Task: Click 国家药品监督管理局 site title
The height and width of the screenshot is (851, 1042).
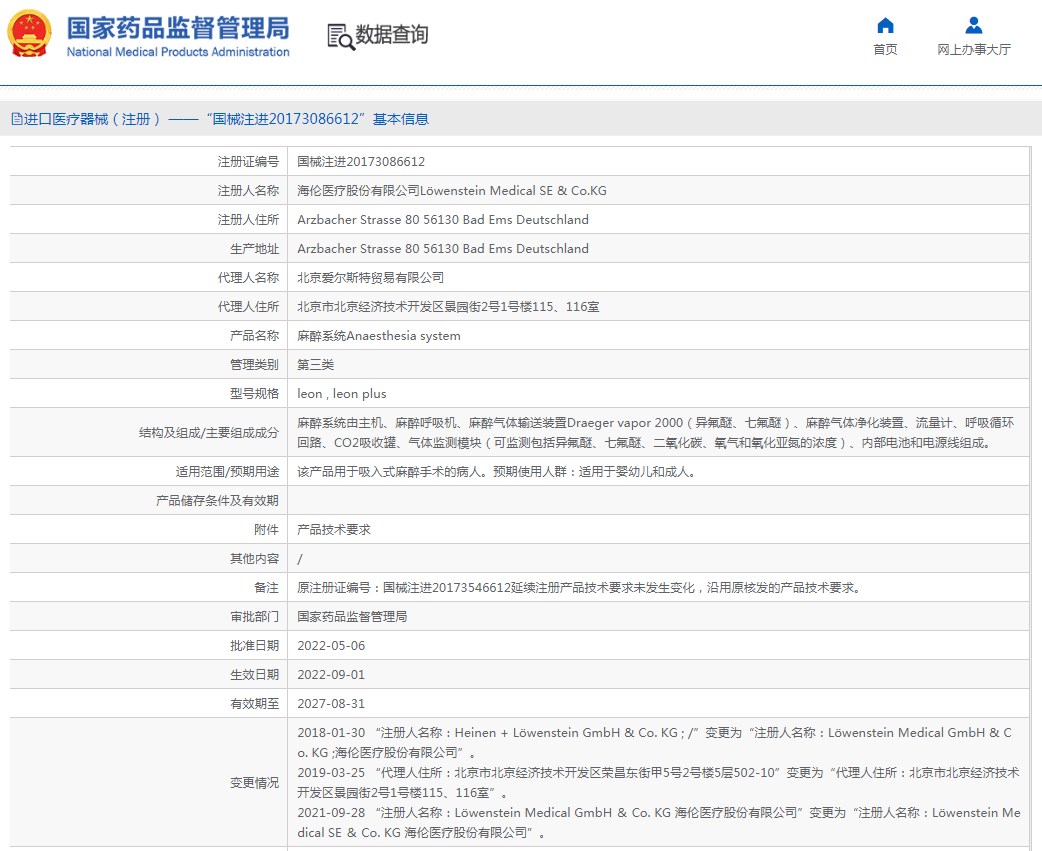Action: [178, 28]
